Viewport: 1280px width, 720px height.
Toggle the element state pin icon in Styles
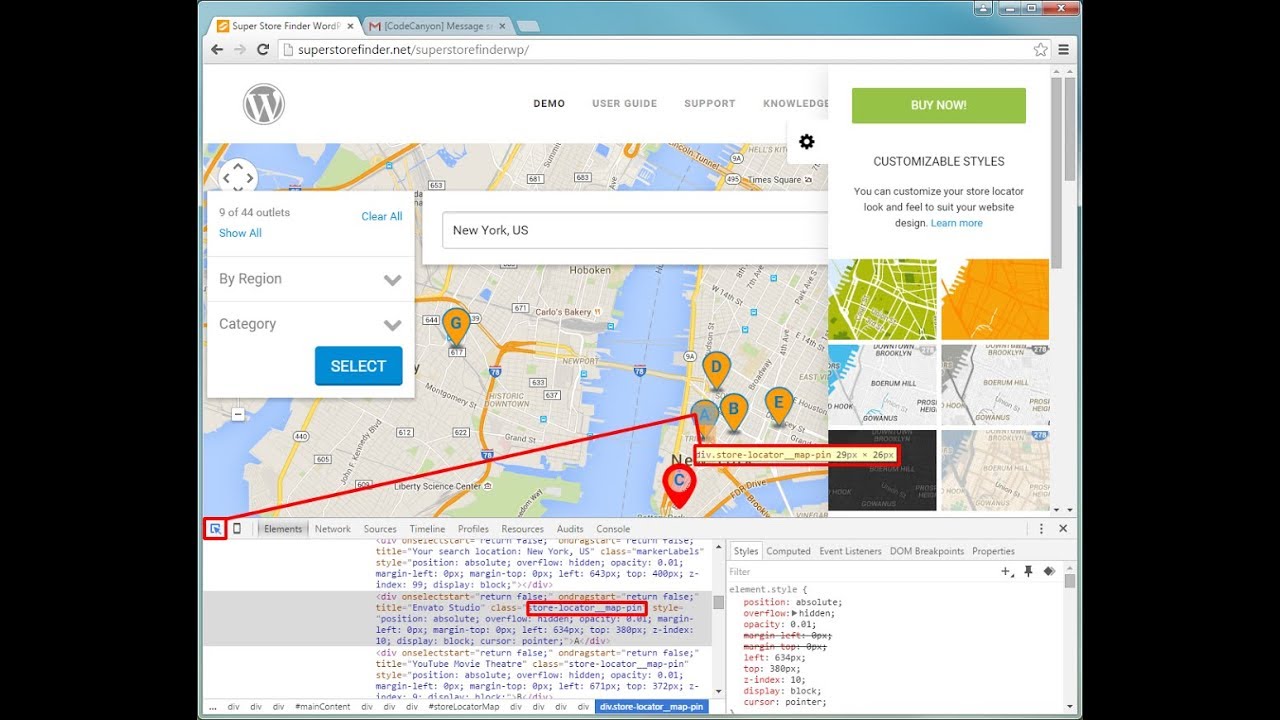(1028, 571)
